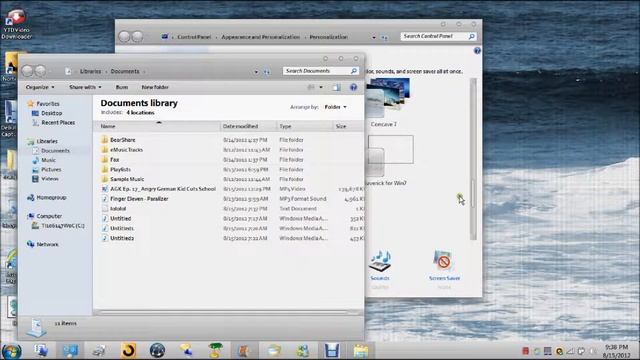Click Appearance and Personalization breadcrumb
The height and width of the screenshot is (360, 640).
coord(260,37)
